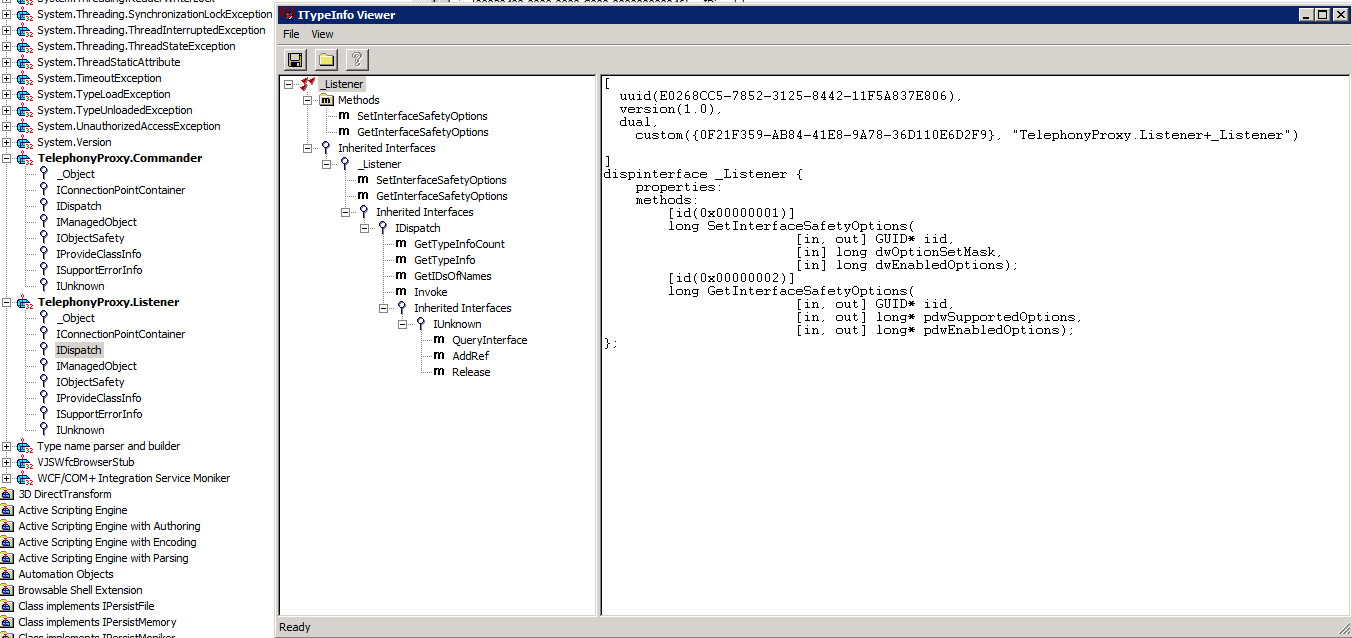Expand WCF/COM+ Integration Service Moniker node
1352x638 pixels.
[x=6, y=478]
